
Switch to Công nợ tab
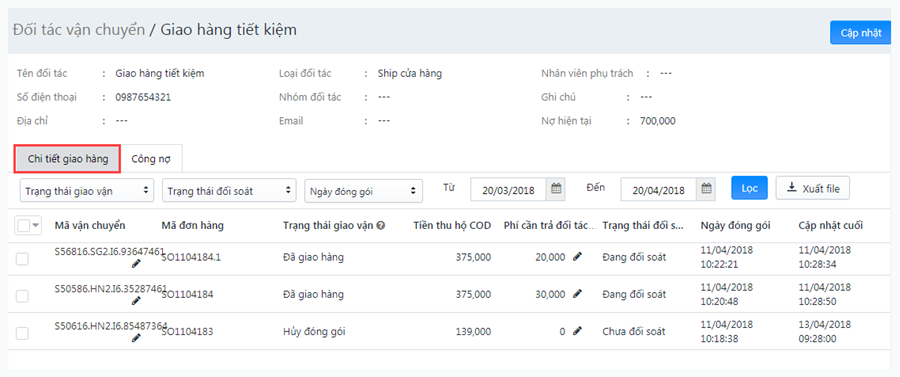click(151, 159)
